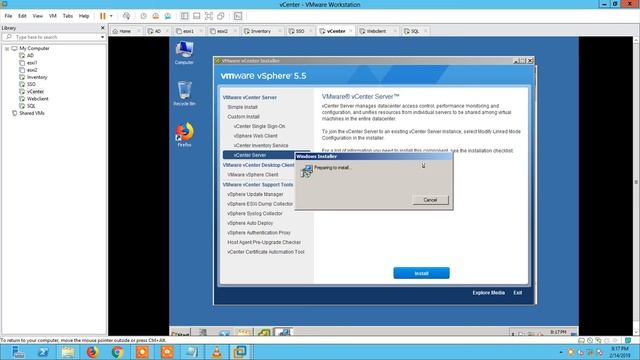Select esxi1 in the library tree

(32, 63)
